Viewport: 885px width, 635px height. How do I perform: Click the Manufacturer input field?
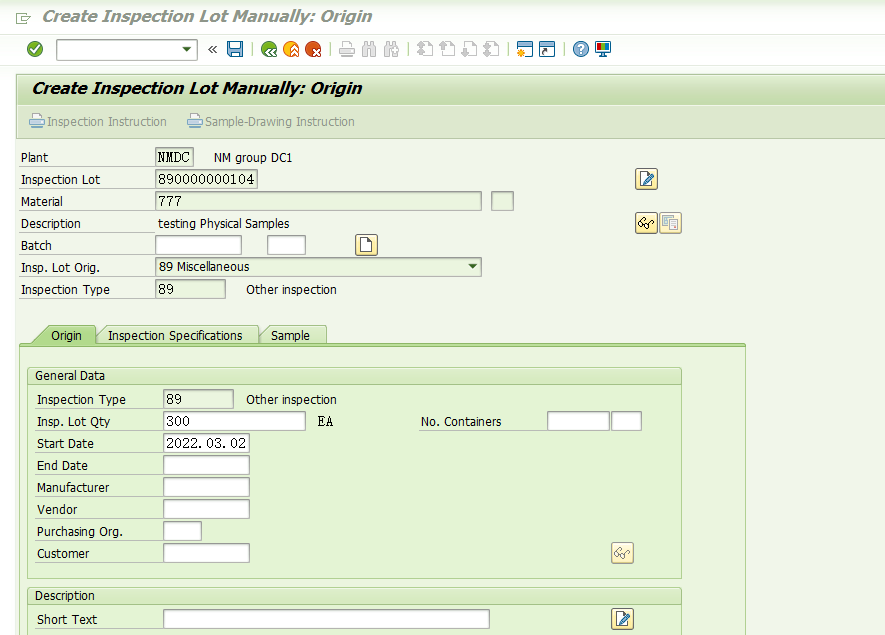click(206, 487)
